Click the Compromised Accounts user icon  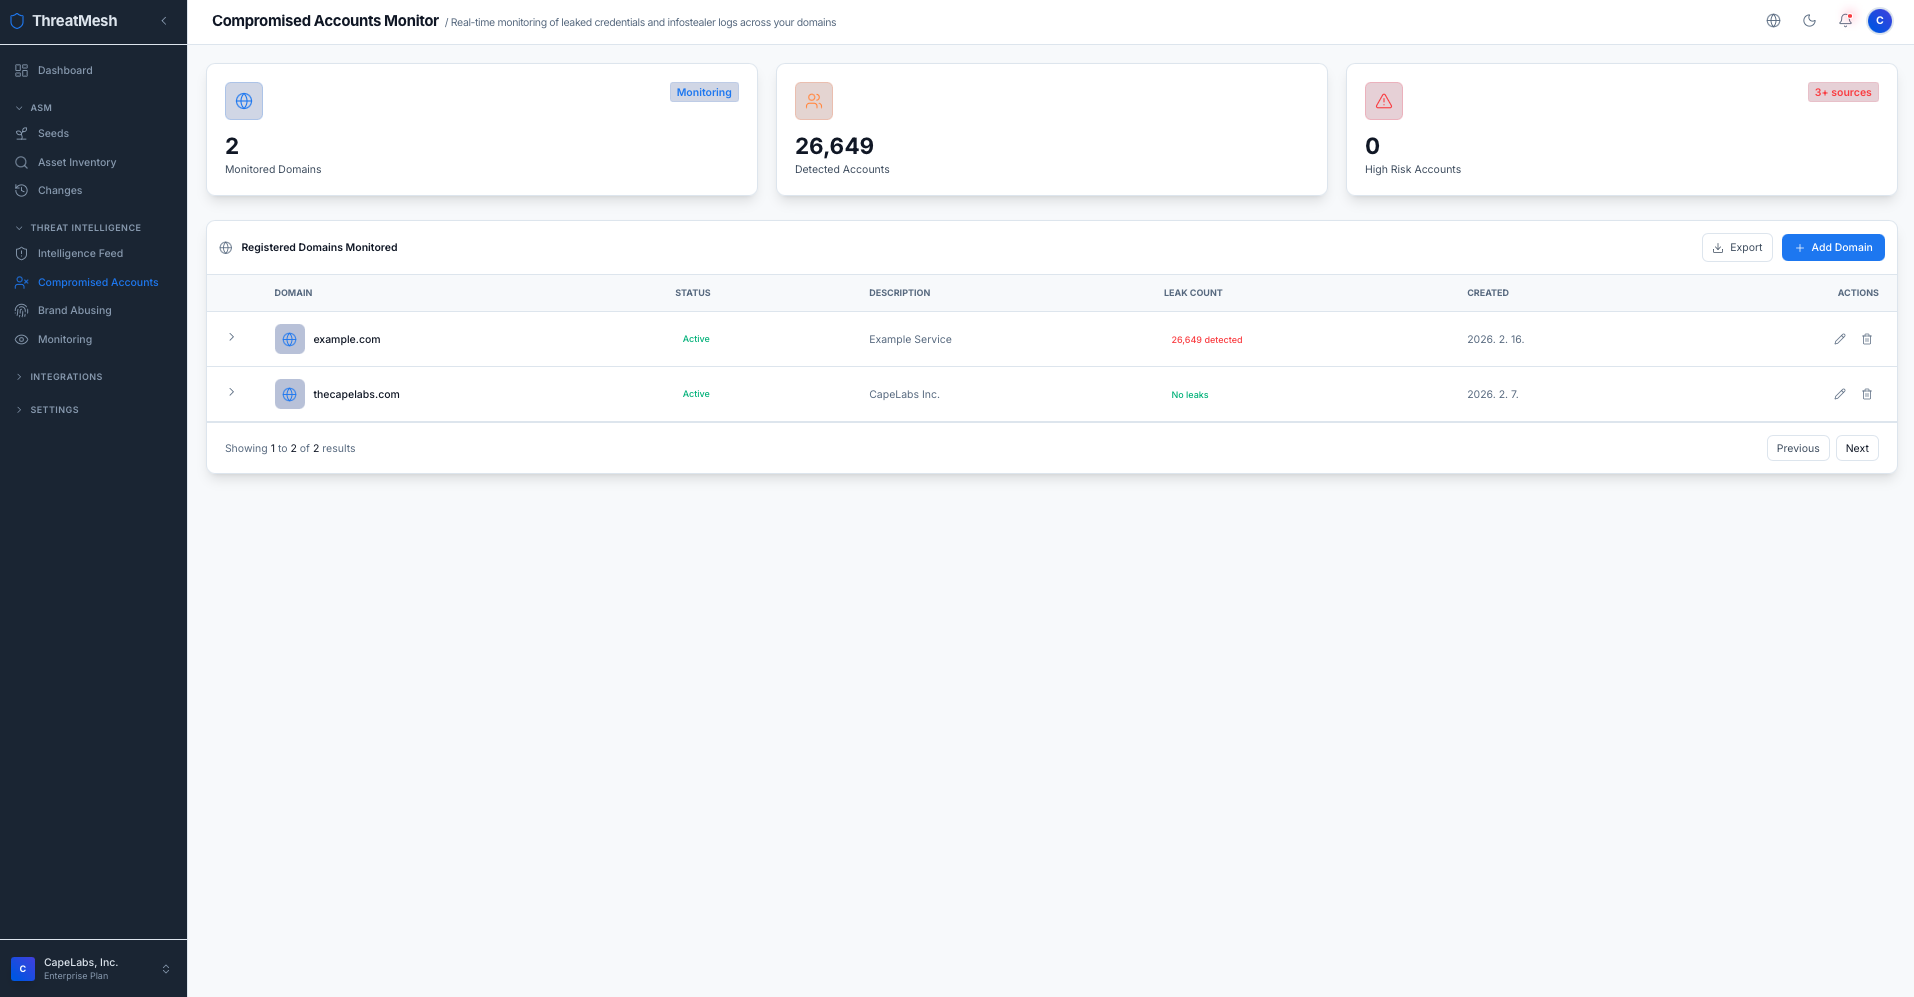tap(21, 282)
